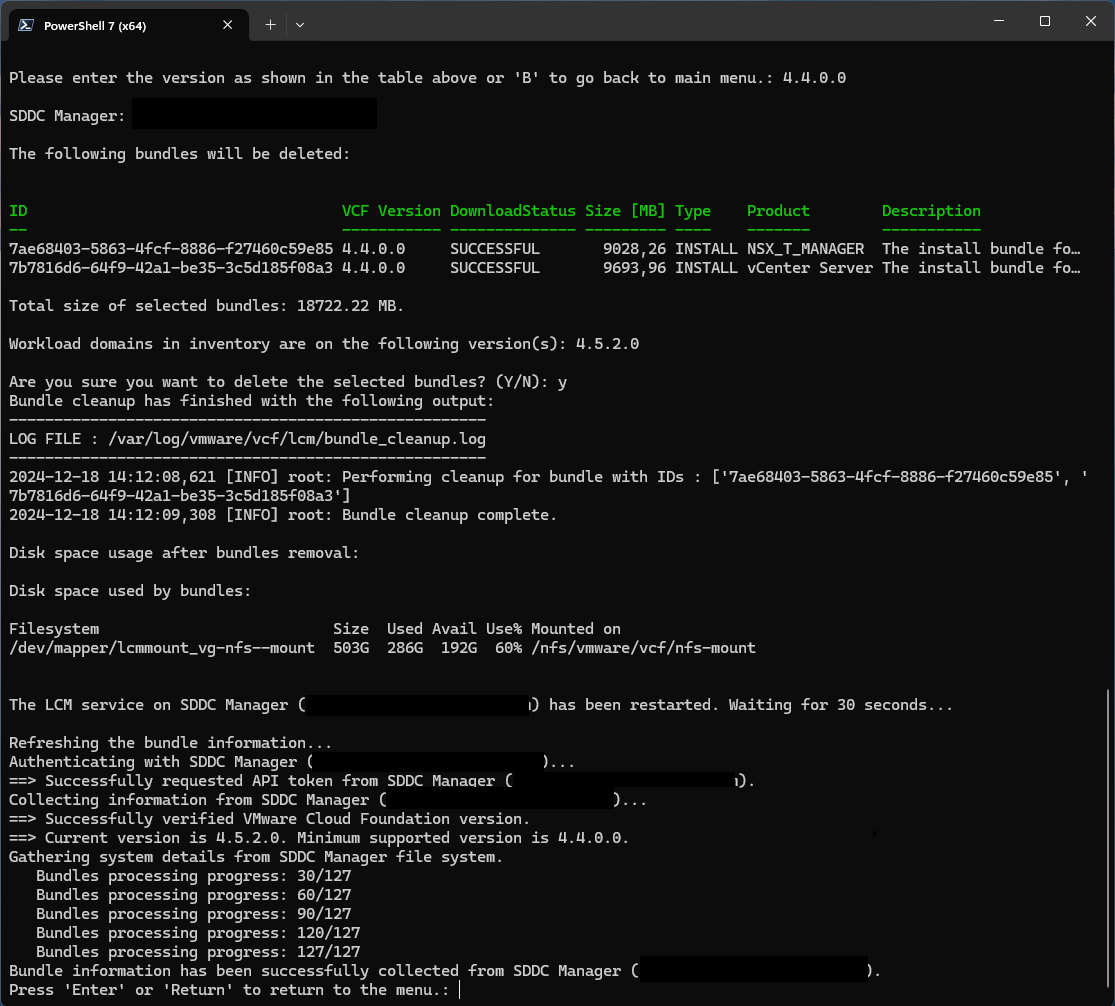The image size is (1115, 1006).
Task: Select the PowerShell 7 (x64) tab
Action: 128,25
